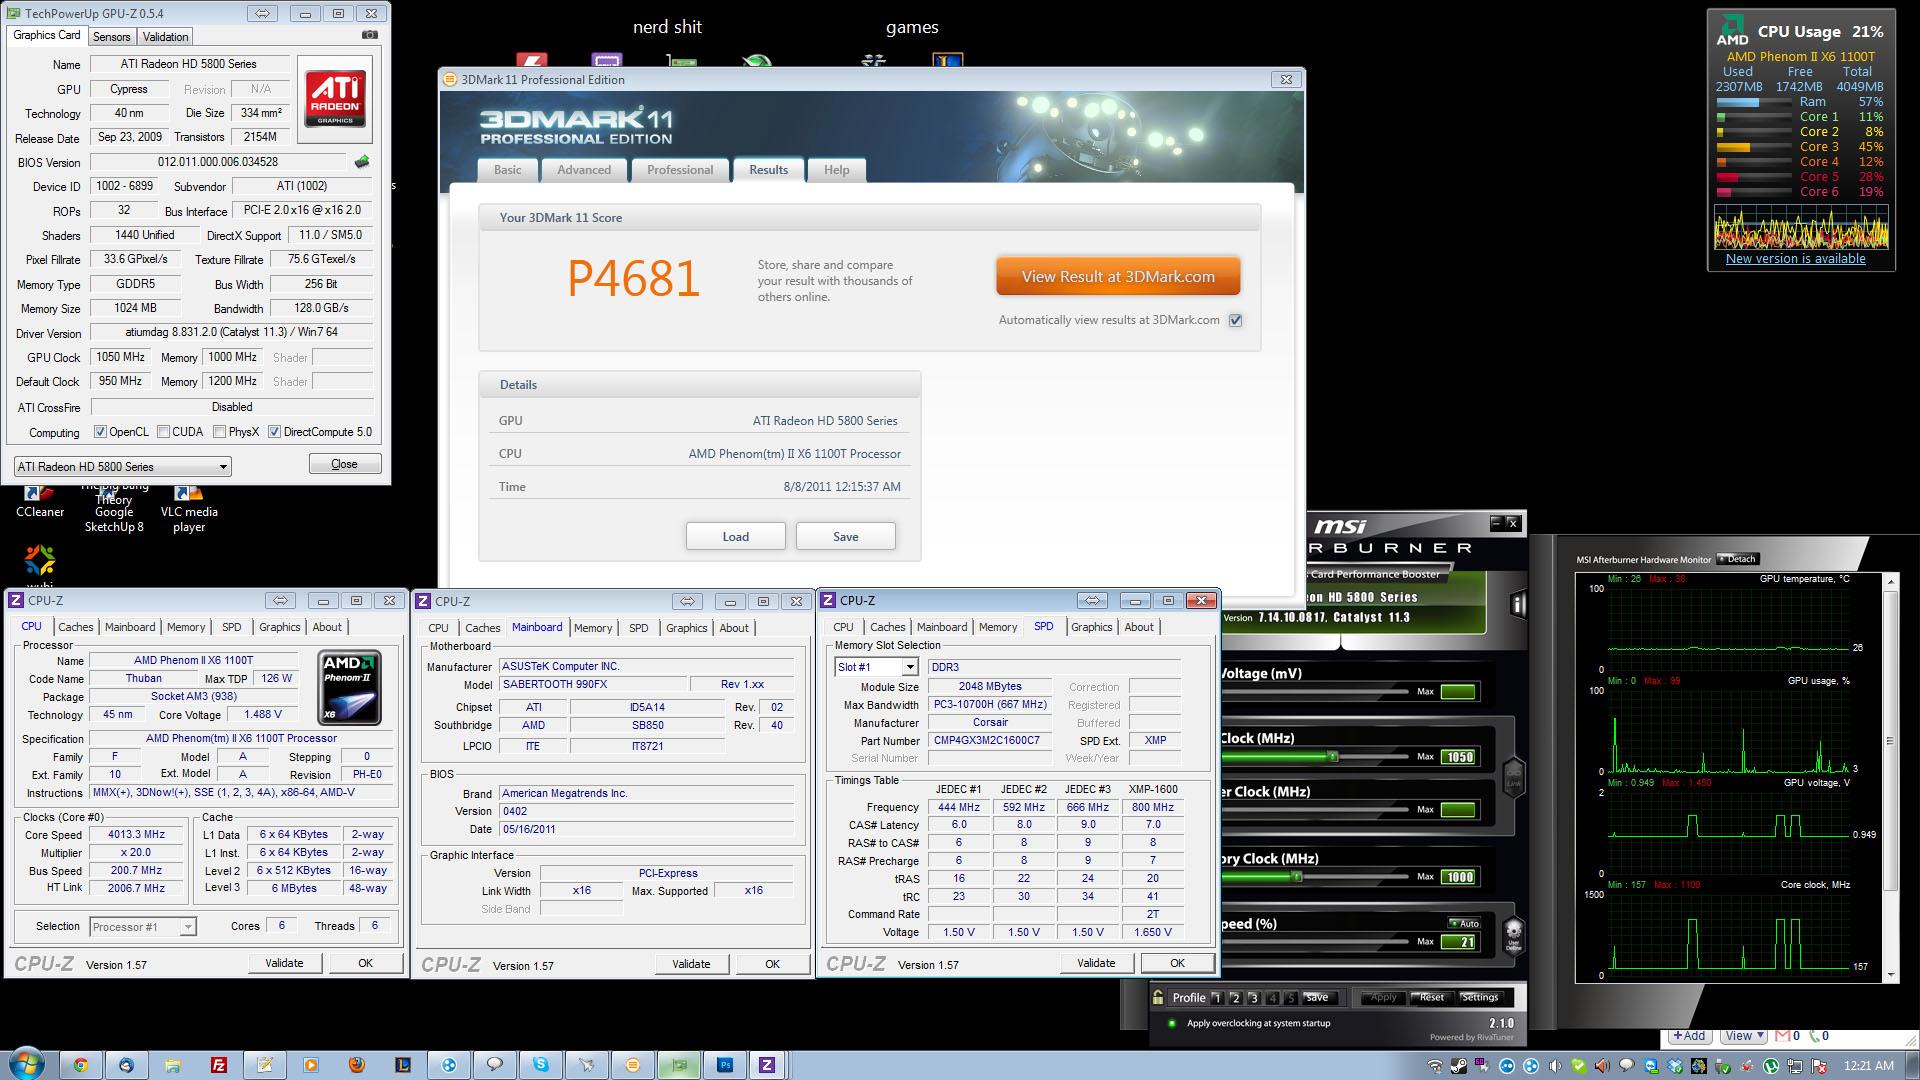Click New version is available link
This screenshot has width=1920, height=1080.
pos(1795,258)
